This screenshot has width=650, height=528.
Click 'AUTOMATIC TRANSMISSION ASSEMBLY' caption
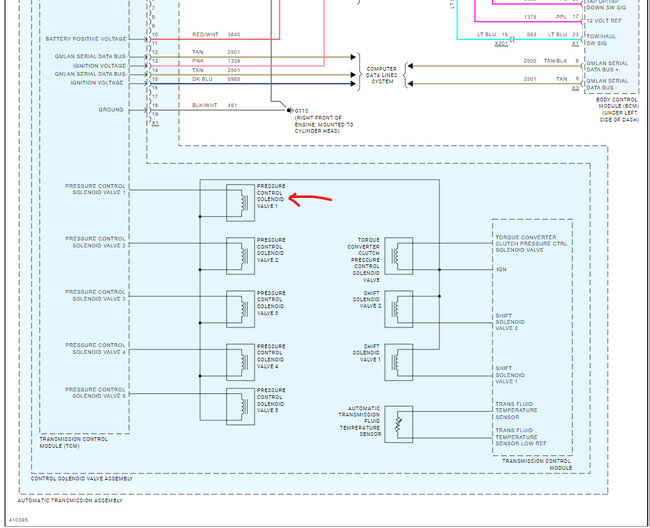[x=70, y=501]
